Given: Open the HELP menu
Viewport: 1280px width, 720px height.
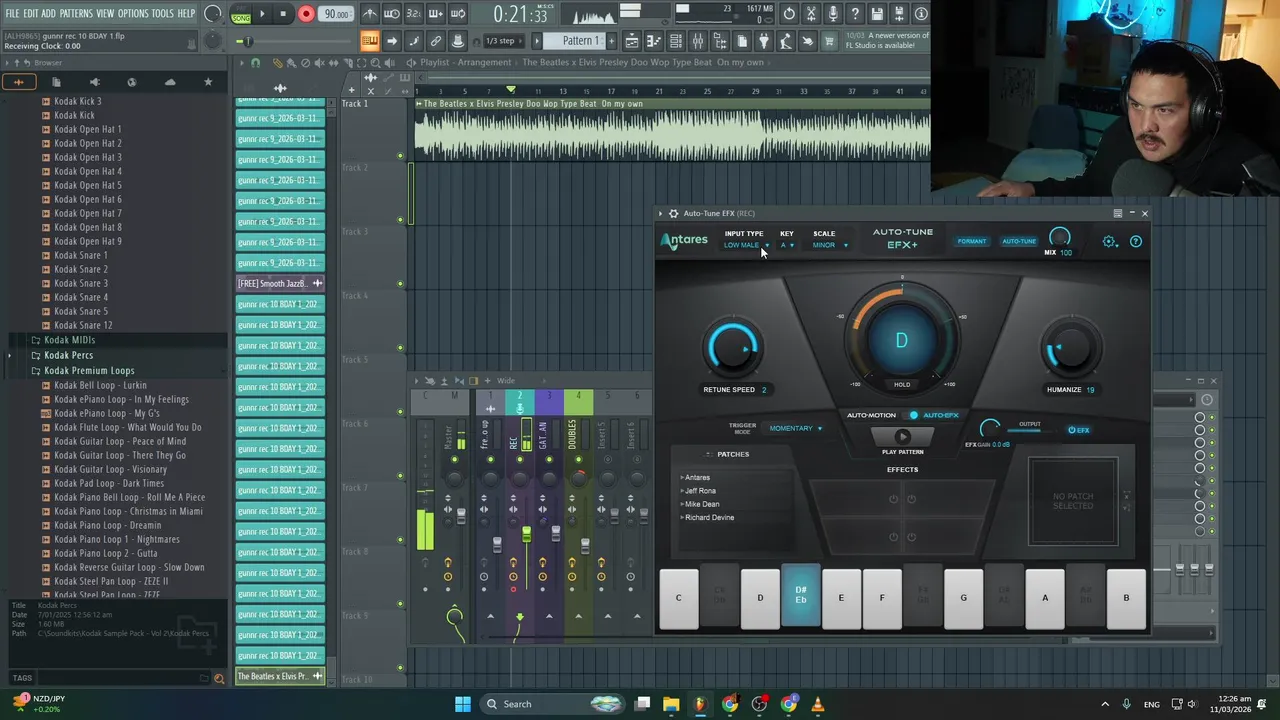Looking at the screenshot, I should [x=187, y=13].
